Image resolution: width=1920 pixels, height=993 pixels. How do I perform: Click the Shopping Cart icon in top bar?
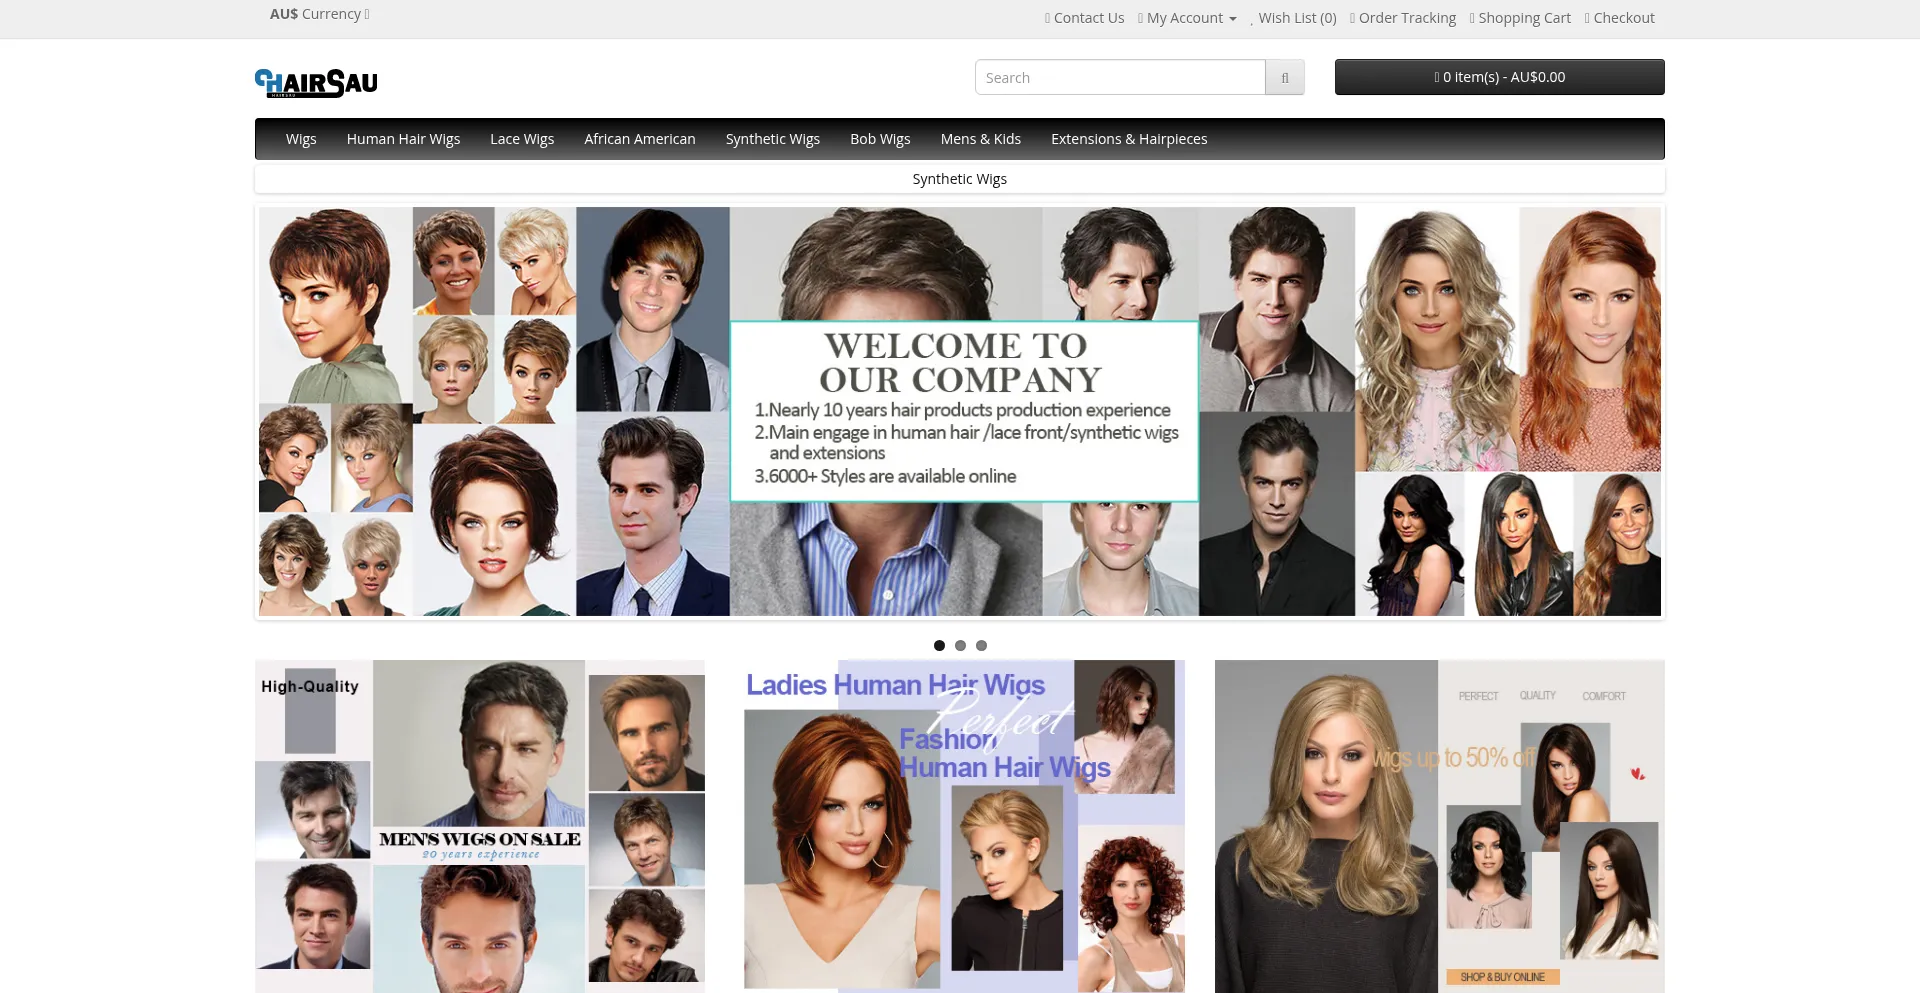1473,18
